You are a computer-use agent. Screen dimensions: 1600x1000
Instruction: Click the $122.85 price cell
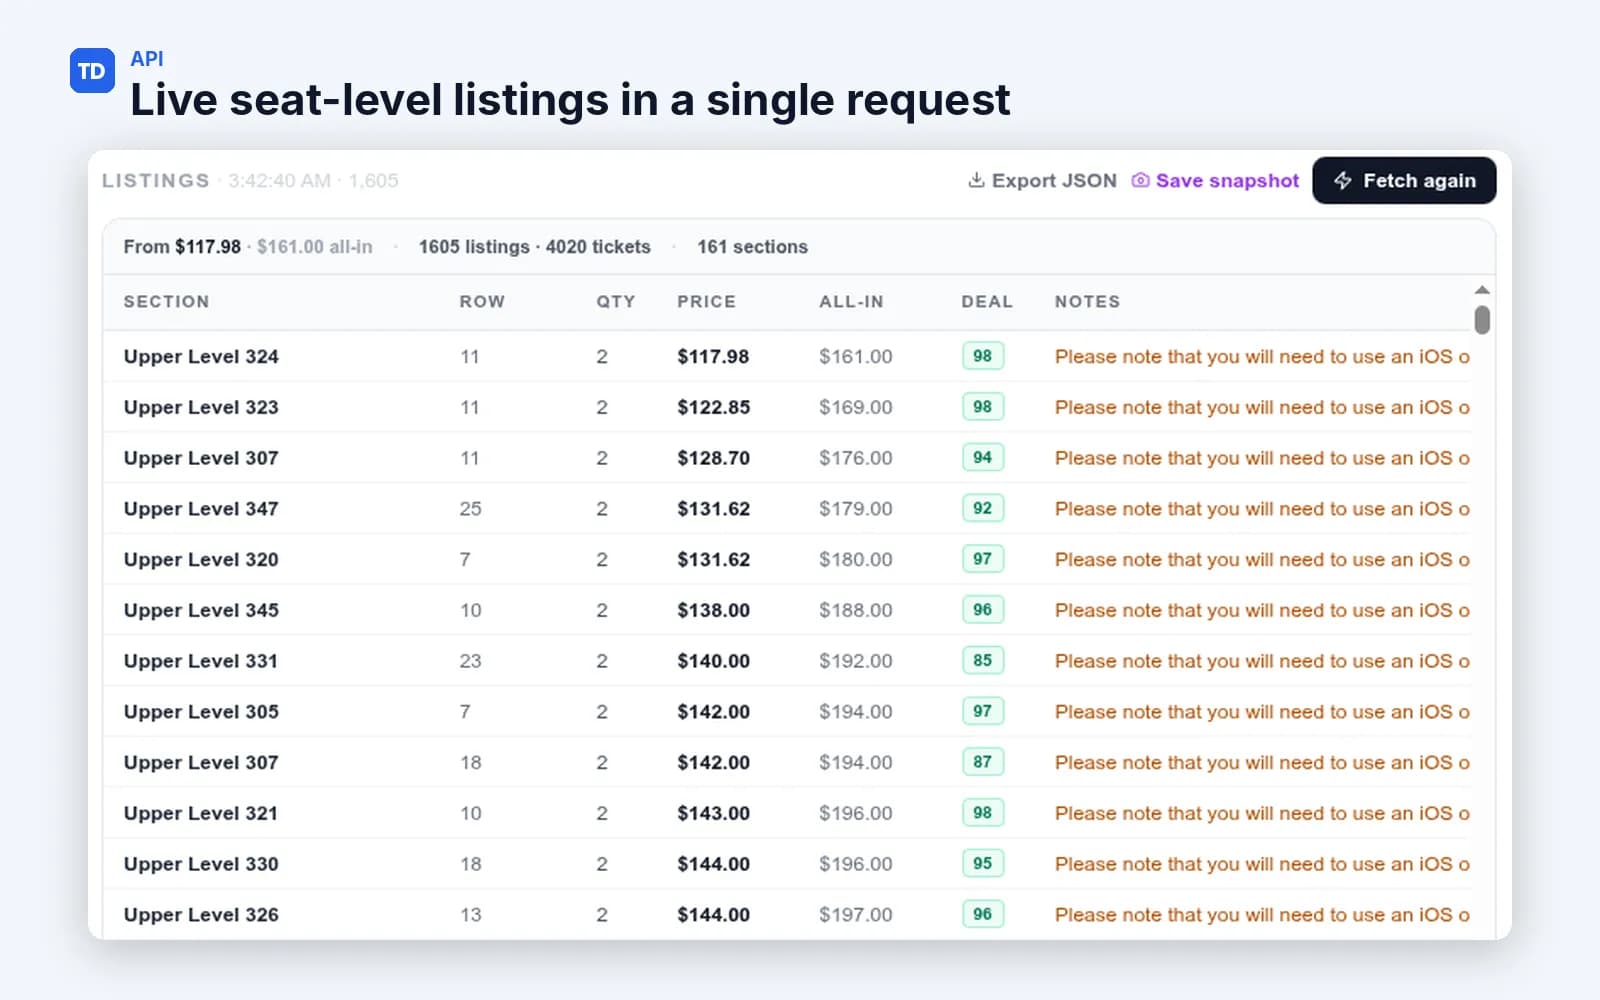coord(713,407)
